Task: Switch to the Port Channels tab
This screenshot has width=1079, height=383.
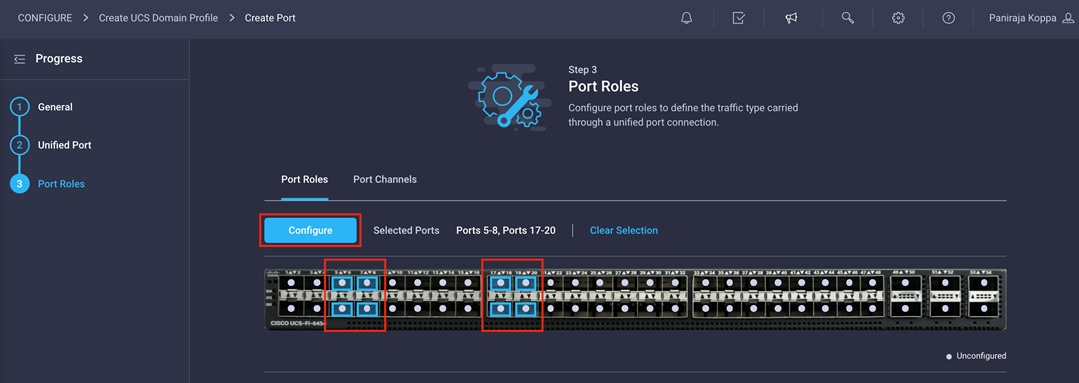Action: [x=385, y=179]
